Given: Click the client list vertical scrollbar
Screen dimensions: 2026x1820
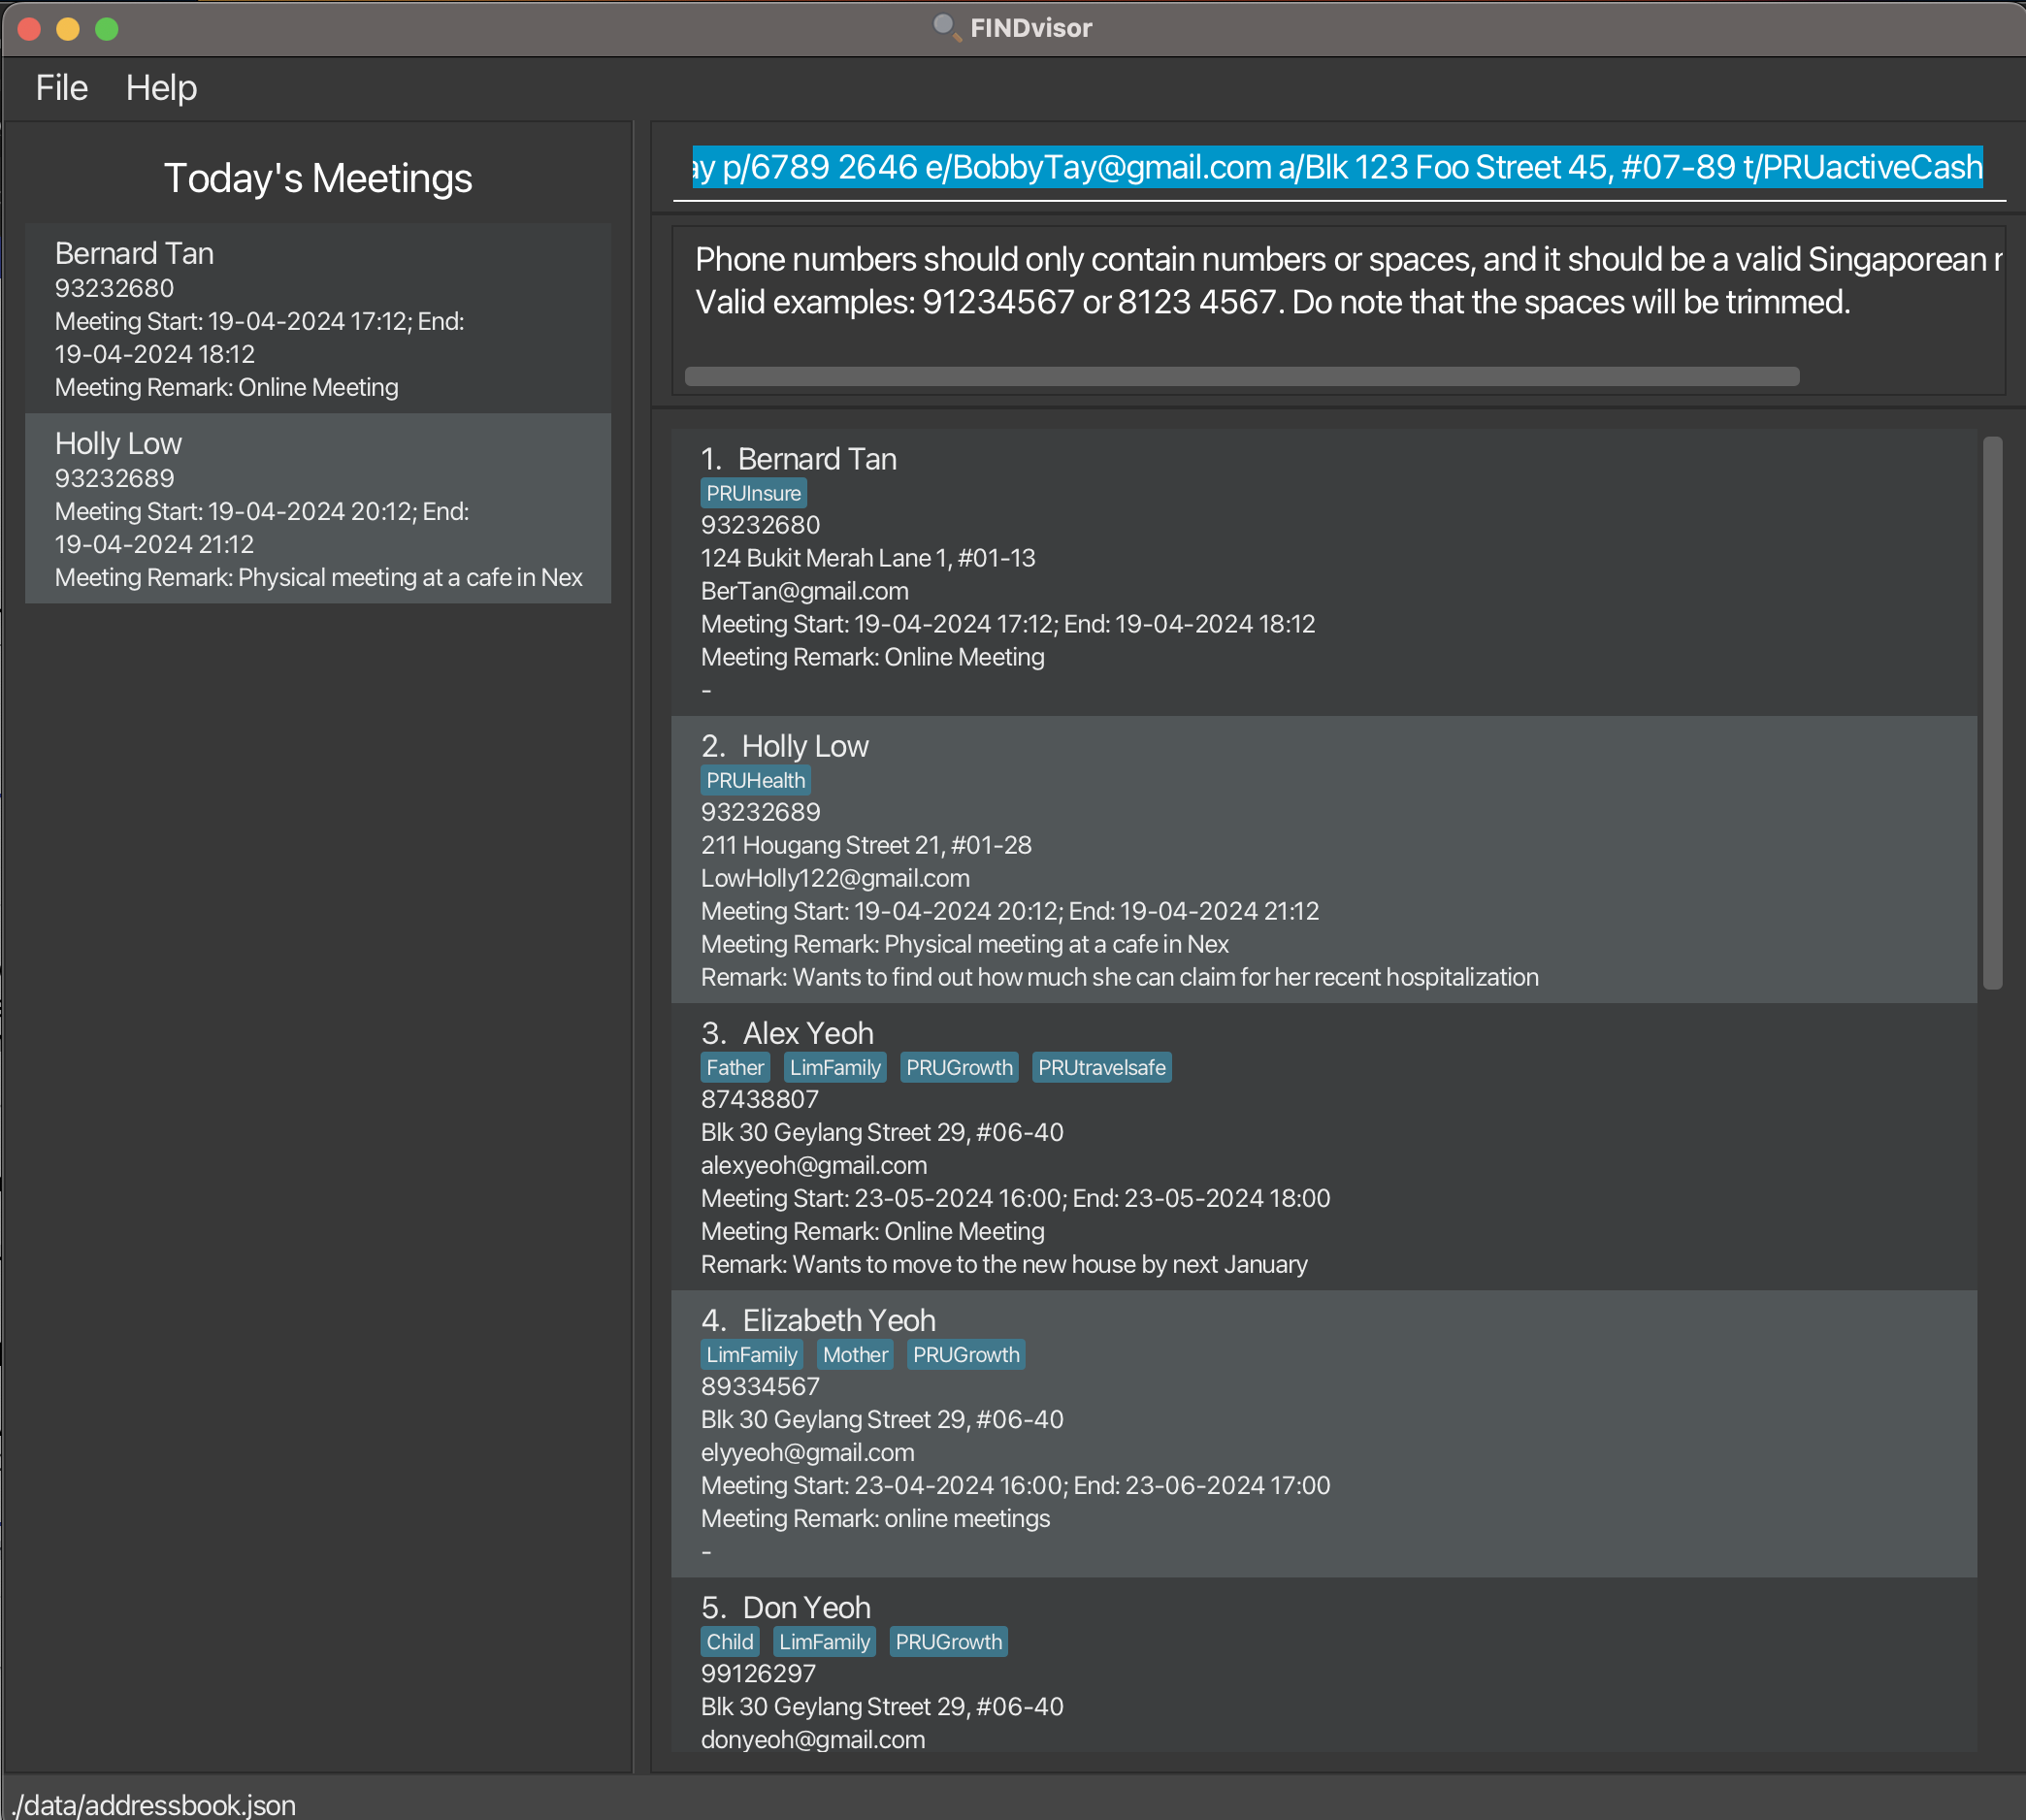Looking at the screenshot, I should [x=1991, y=712].
